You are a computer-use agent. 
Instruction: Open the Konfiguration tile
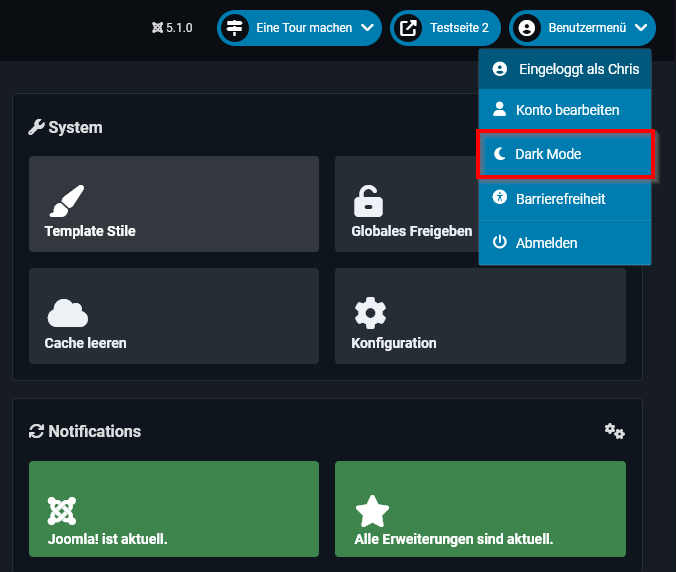coord(480,316)
